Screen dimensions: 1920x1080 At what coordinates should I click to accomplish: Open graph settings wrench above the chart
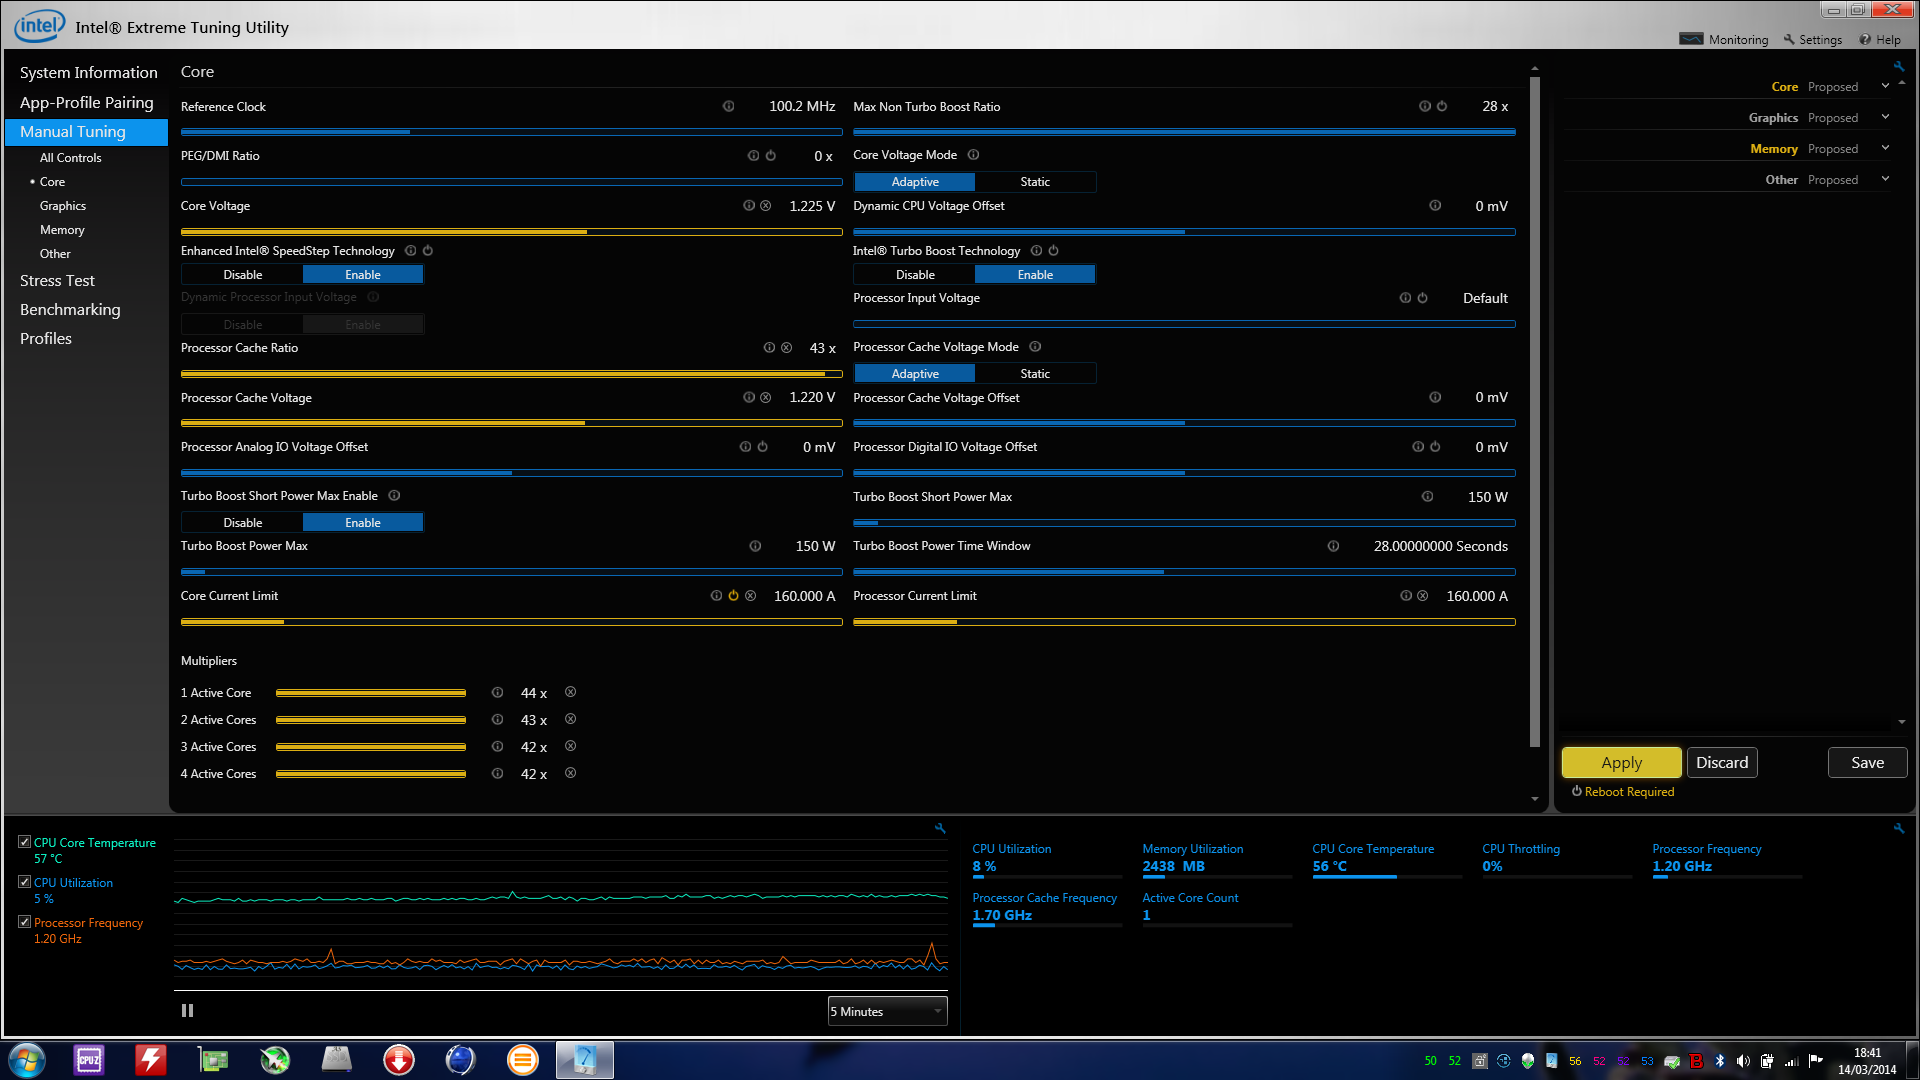(x=940, y=828)
